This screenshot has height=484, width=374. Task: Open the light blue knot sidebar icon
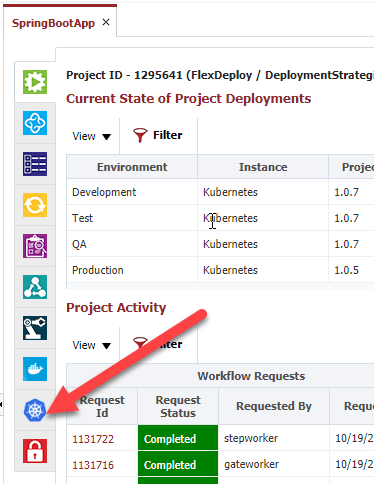coord(35,123)
